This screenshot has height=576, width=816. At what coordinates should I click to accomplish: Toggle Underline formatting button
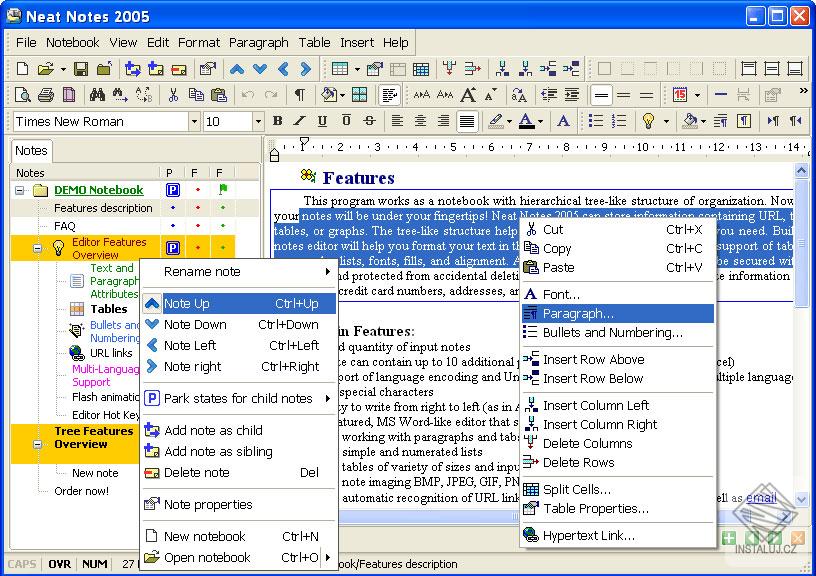click(322, 121)
